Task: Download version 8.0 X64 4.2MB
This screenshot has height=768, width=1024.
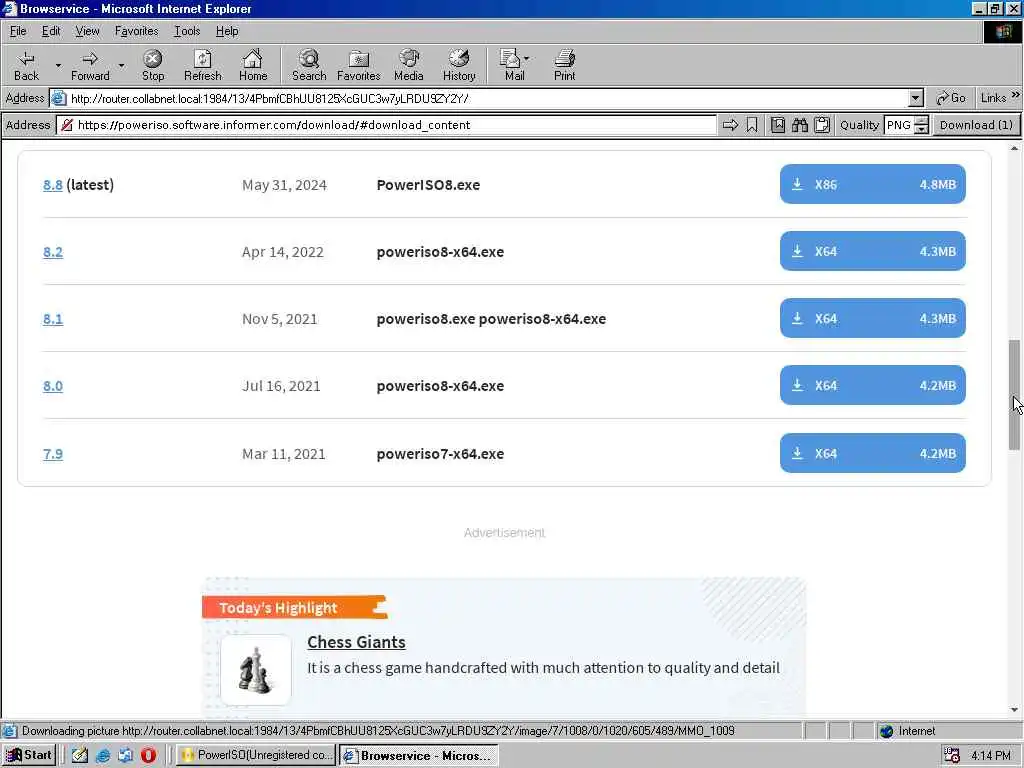Action: click(872, 385)
